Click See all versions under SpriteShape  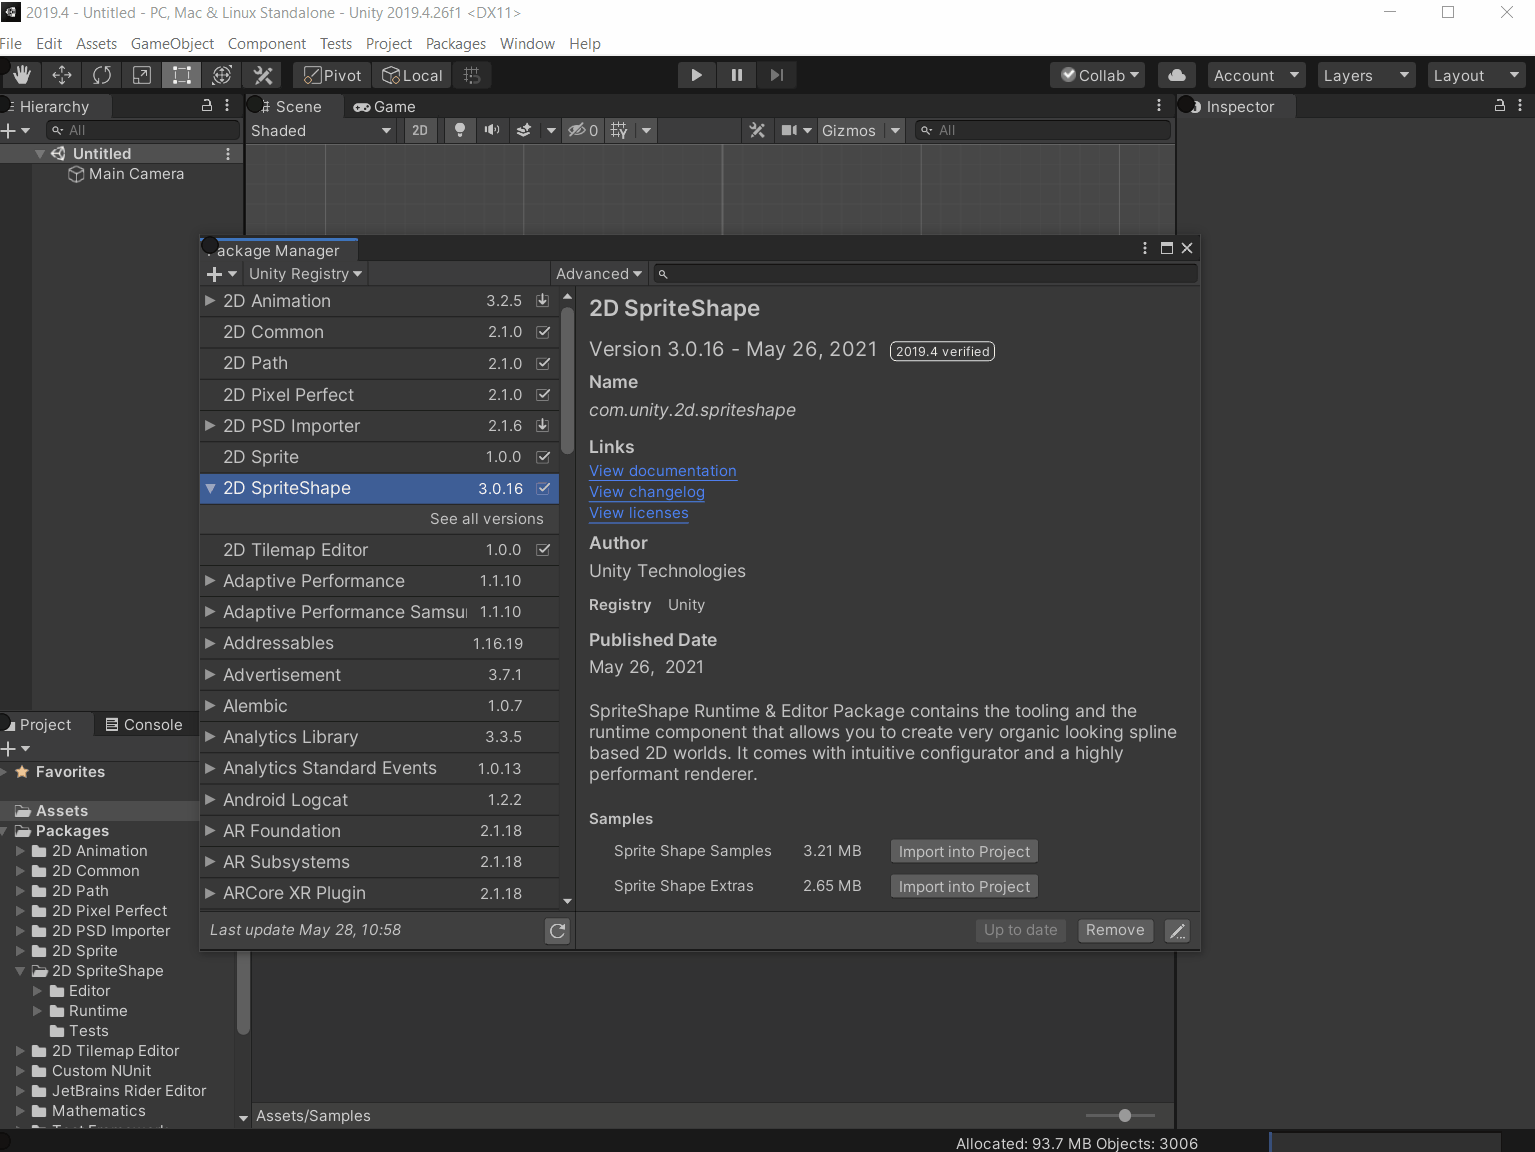click(487, 519)
